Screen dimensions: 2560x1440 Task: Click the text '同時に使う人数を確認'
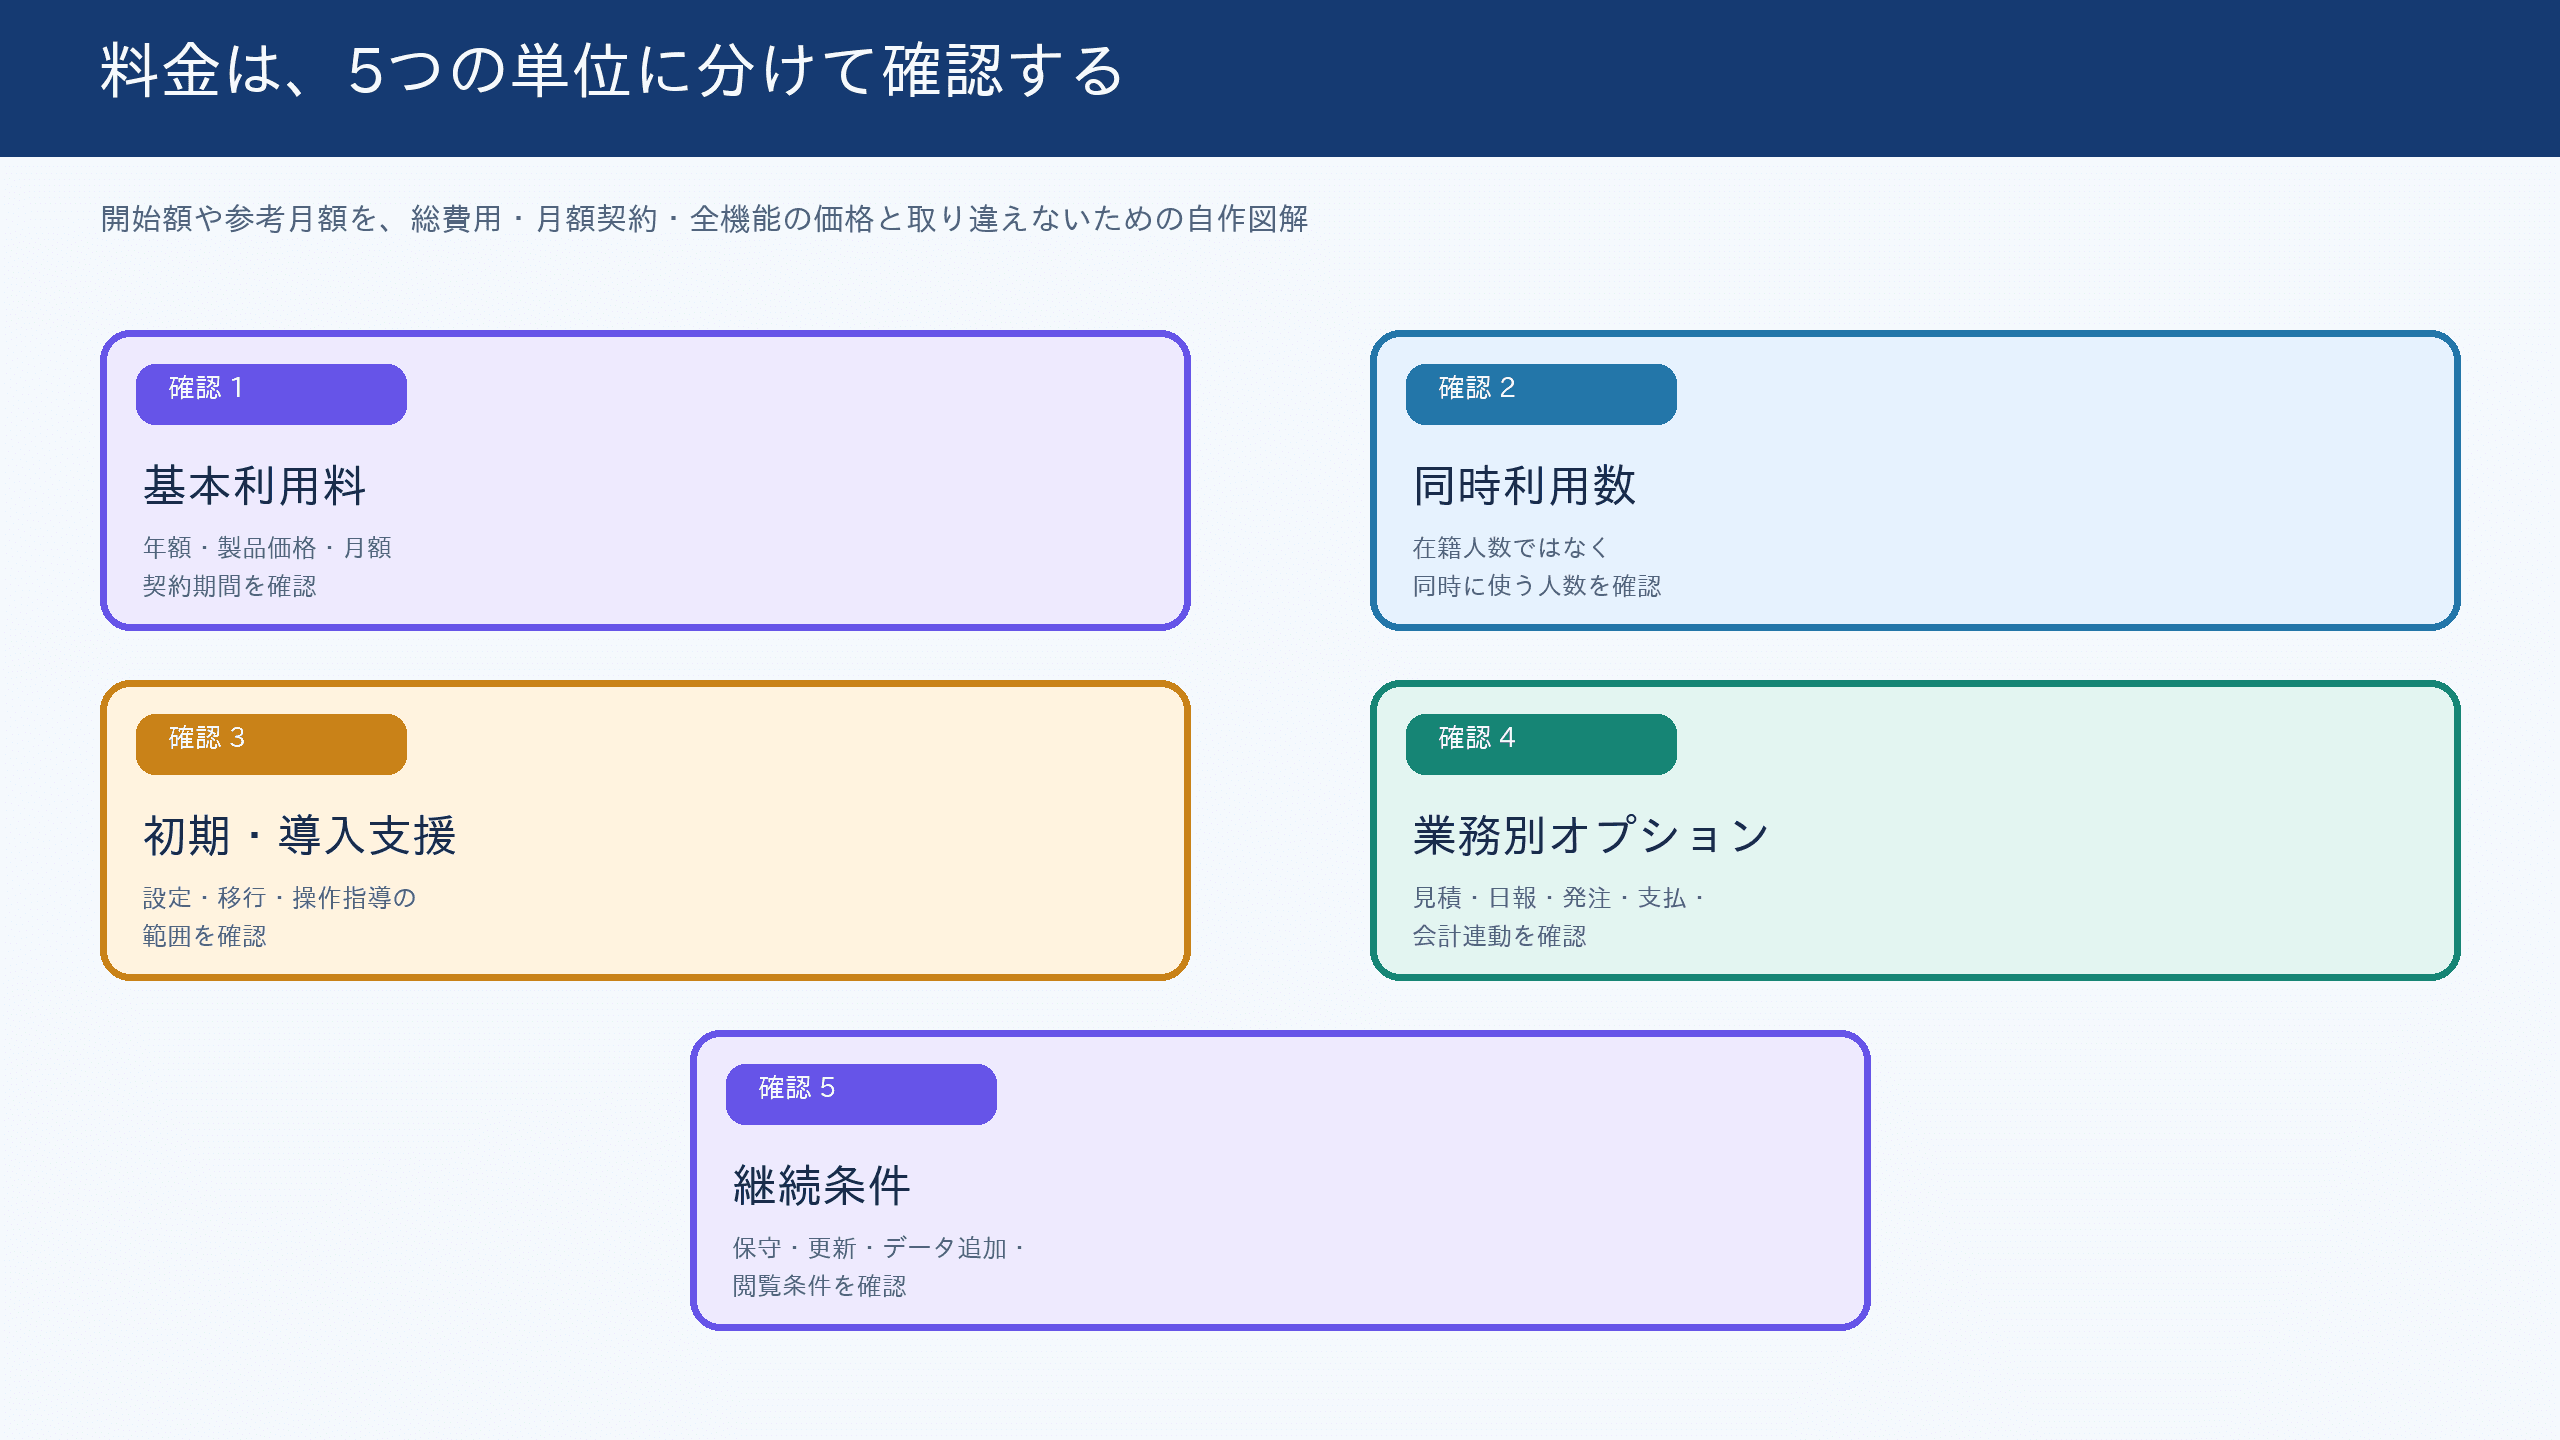1537,586
